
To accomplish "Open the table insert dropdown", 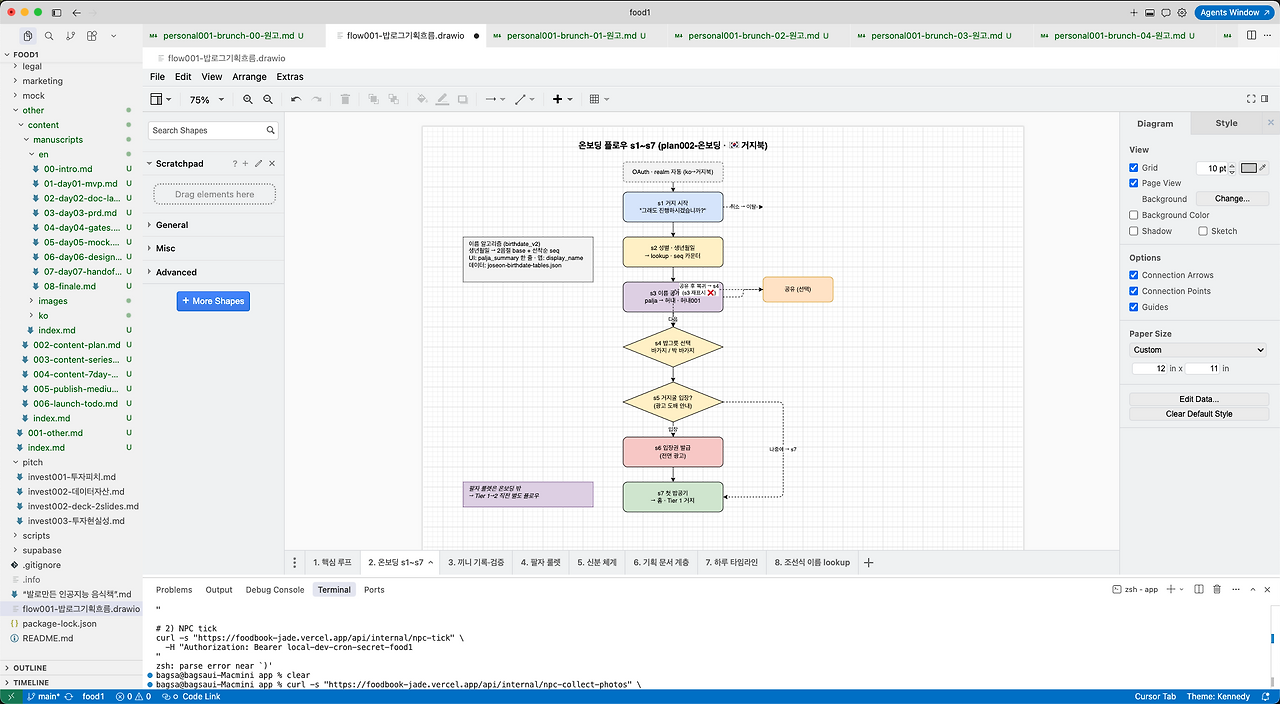I will (x=598, y=99).
